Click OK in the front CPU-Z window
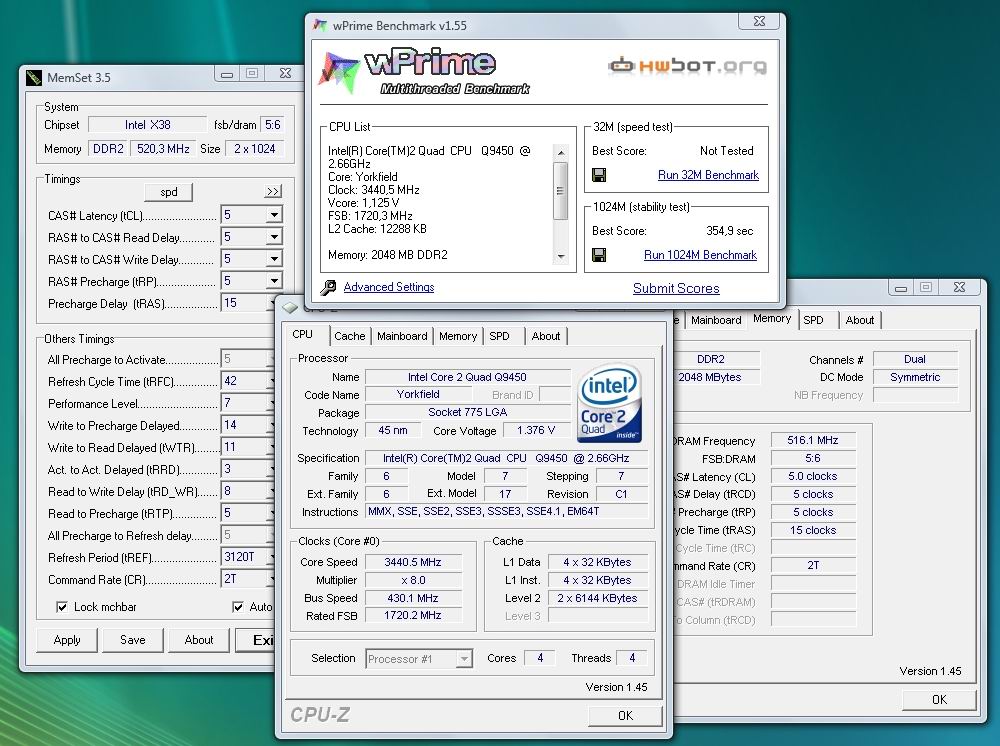This screenshot has height=746, width=1000. click(625, 715)
